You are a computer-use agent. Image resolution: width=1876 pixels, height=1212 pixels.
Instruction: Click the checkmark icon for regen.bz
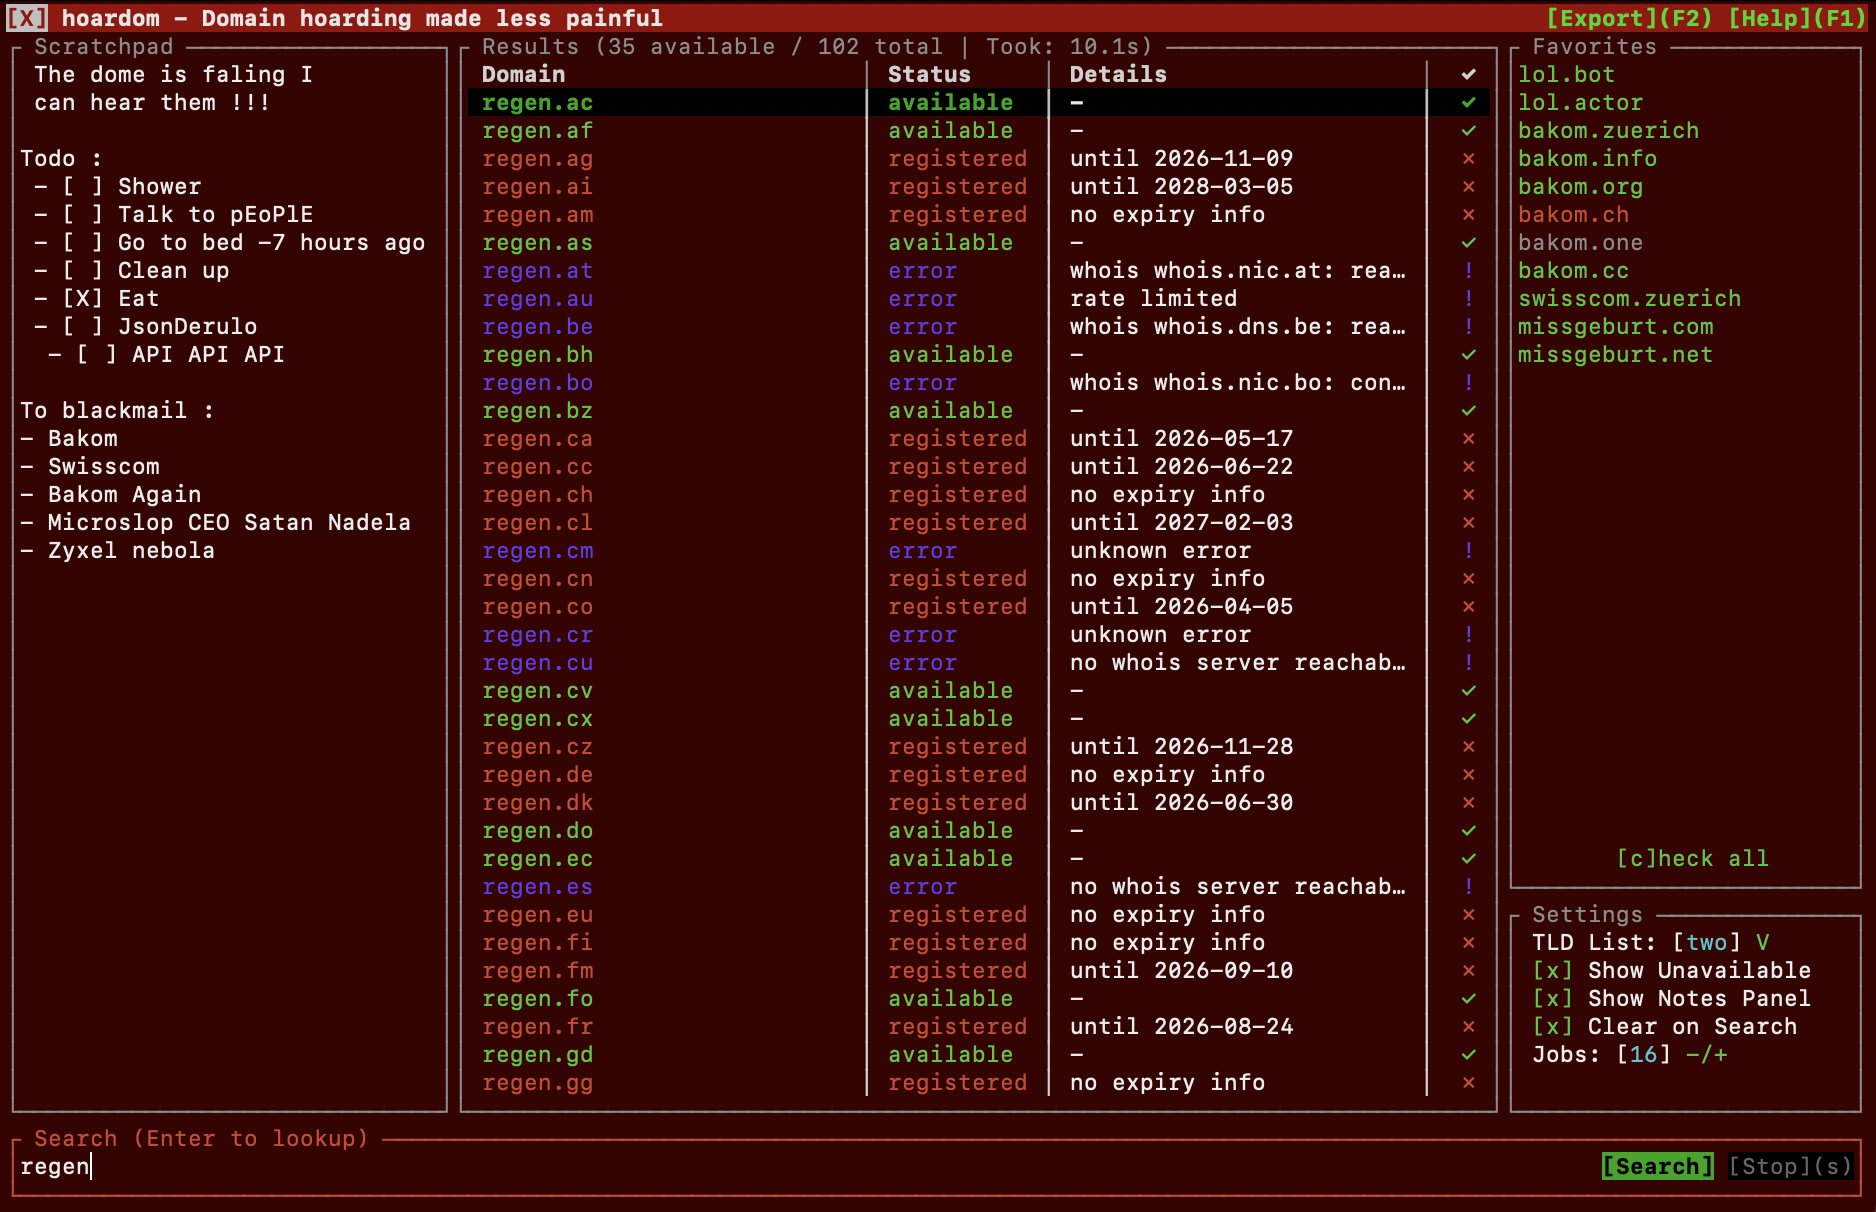pos(1468,411)
